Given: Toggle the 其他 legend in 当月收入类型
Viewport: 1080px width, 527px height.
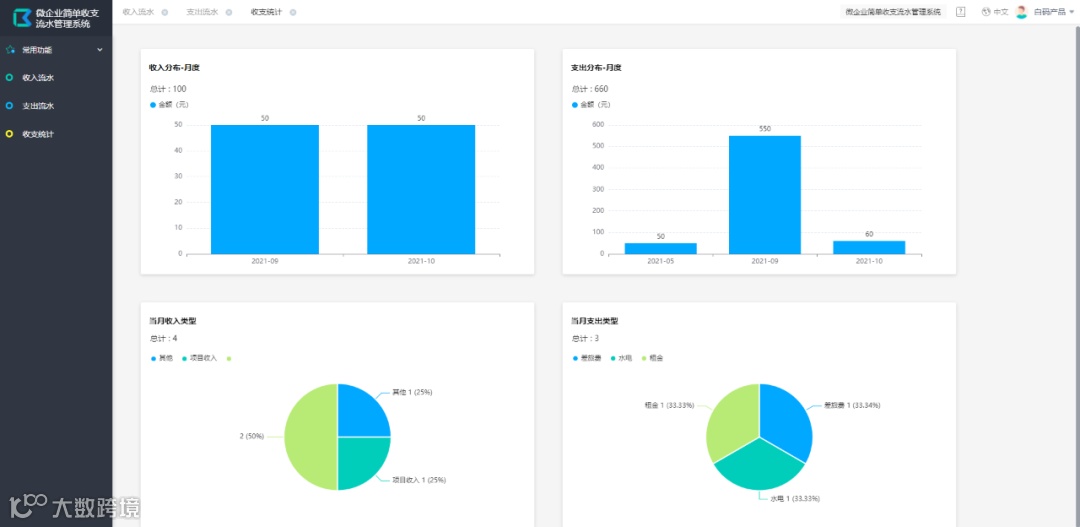Looking at the screenshot, I should point(162,358).
